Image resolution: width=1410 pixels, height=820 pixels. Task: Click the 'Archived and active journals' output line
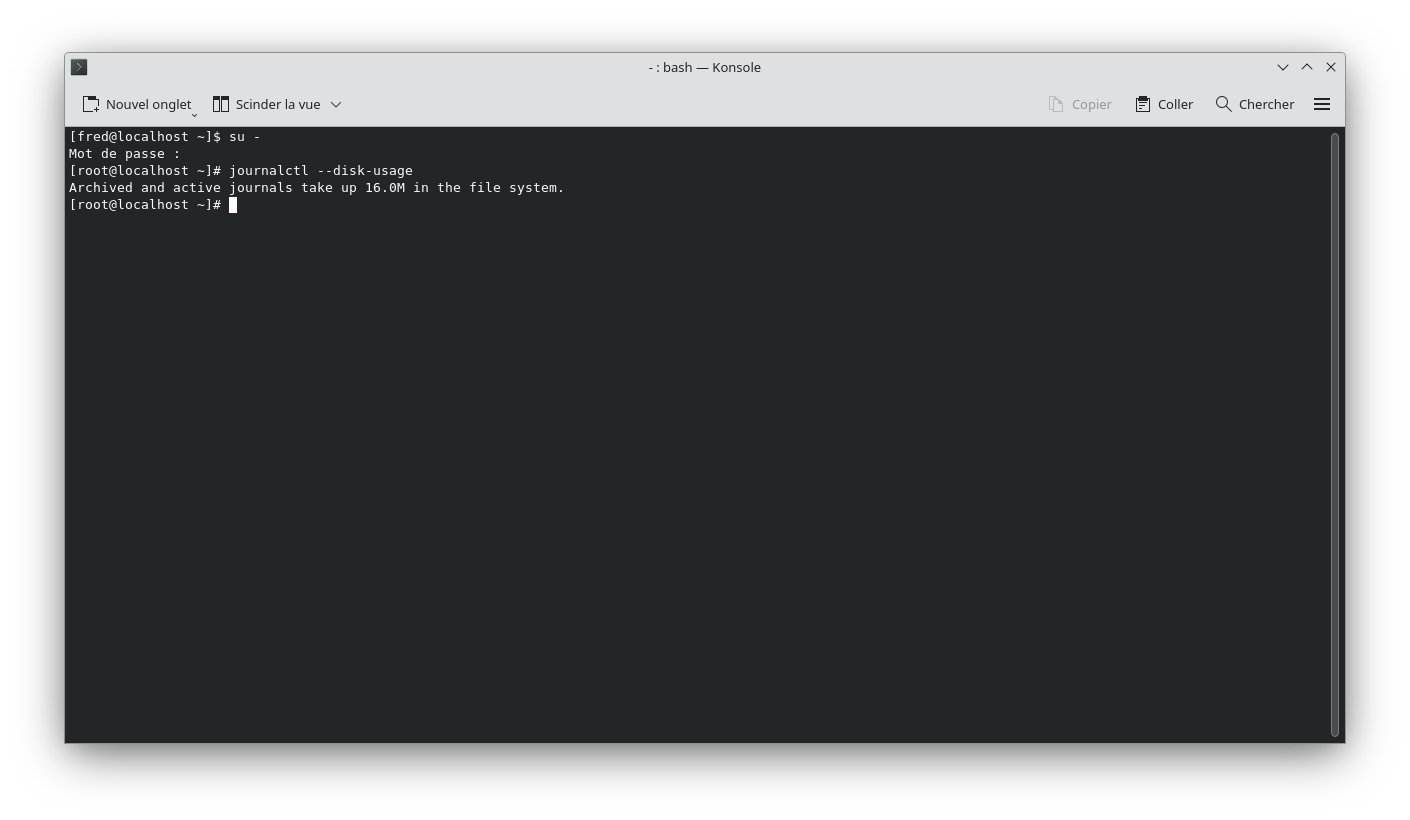coord(316,188)
